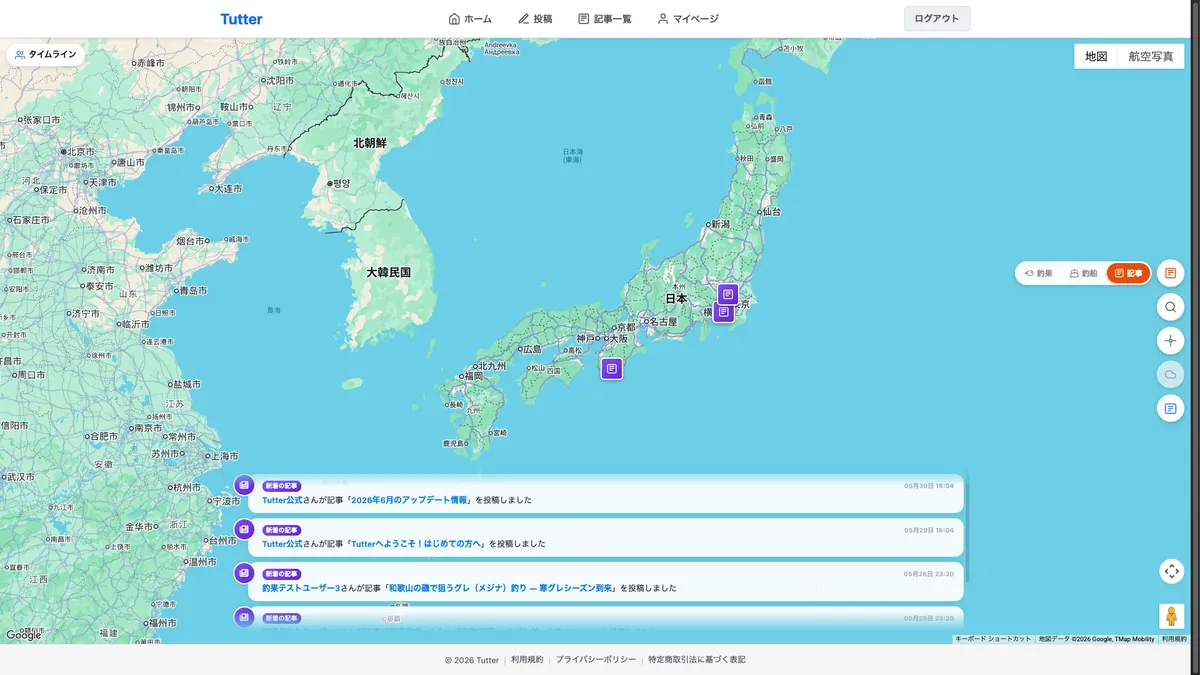
Task: Click timestamp 05月29日 16:04
Action: pyautogui.click(x=929, y=530)
